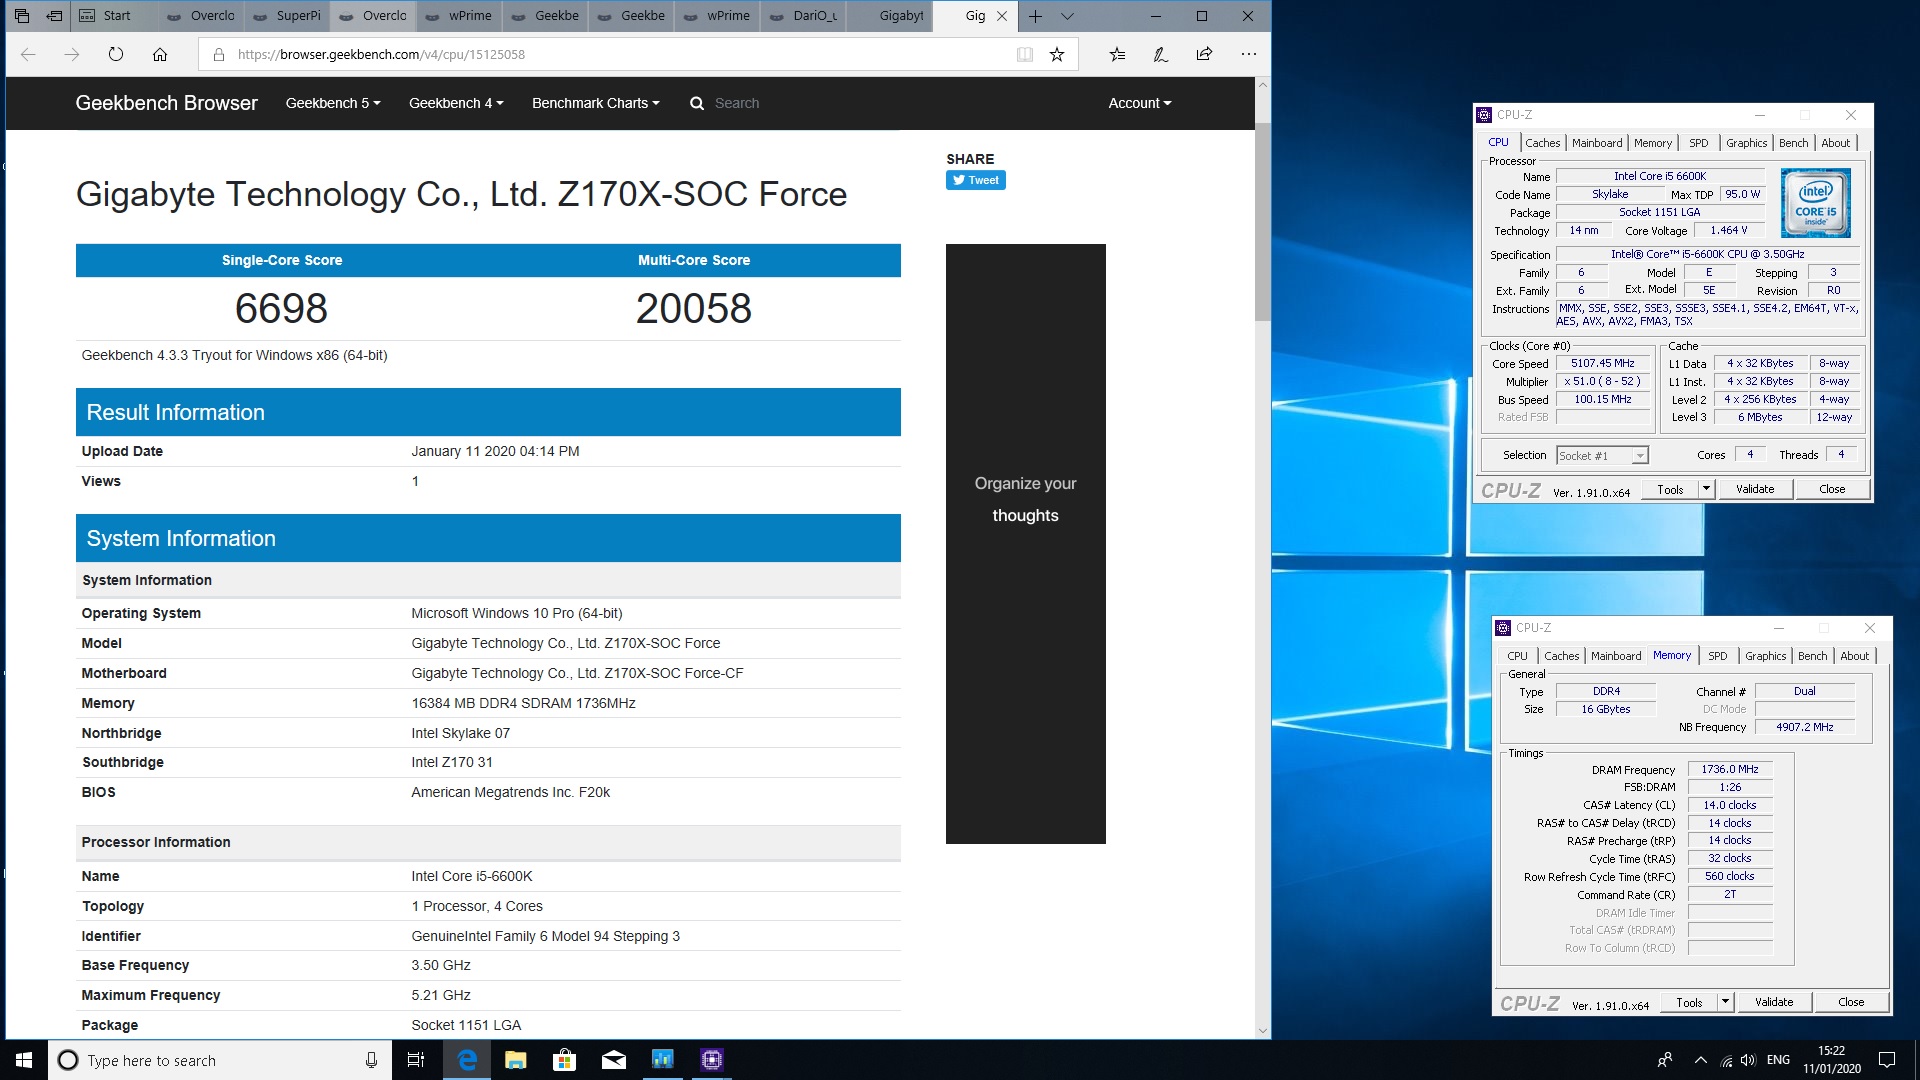Open the Geekbench 5 dropdown menu
Screen dimensions: 1920x1080
click(333, 103)
